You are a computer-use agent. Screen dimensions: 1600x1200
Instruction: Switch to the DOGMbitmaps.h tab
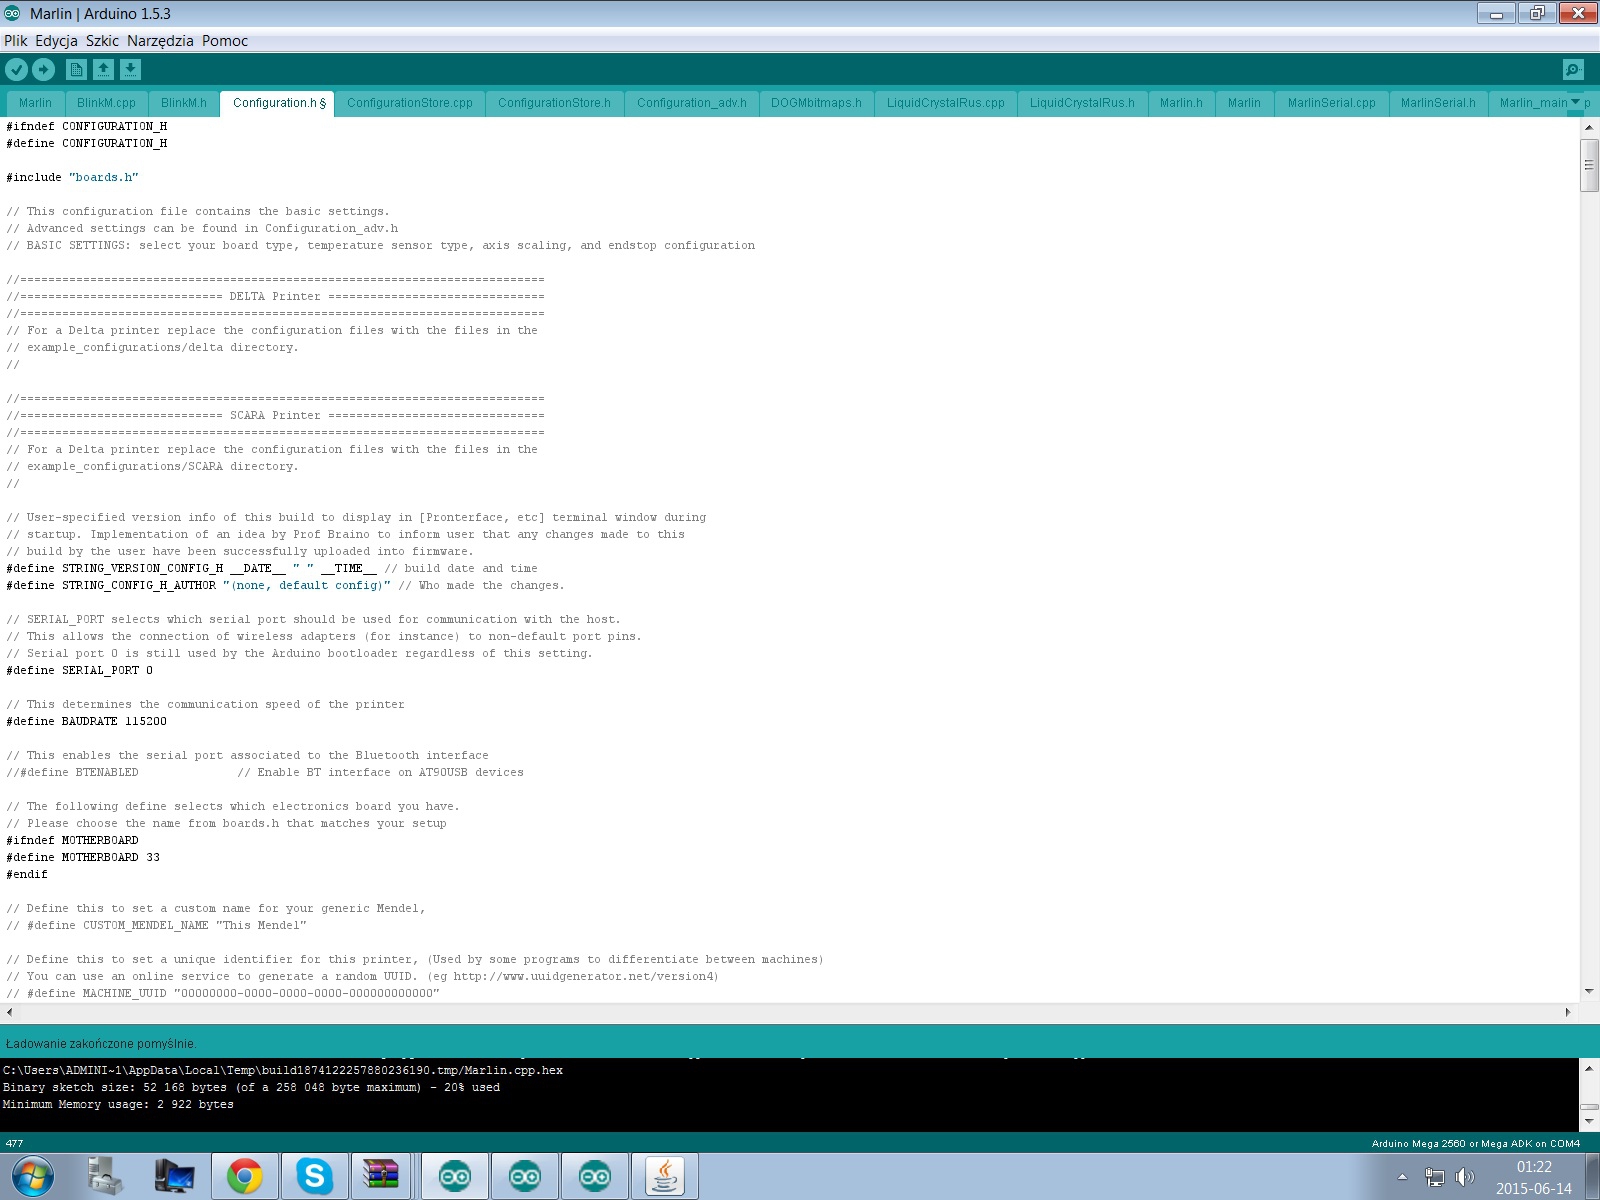click(x=816, y=103)
